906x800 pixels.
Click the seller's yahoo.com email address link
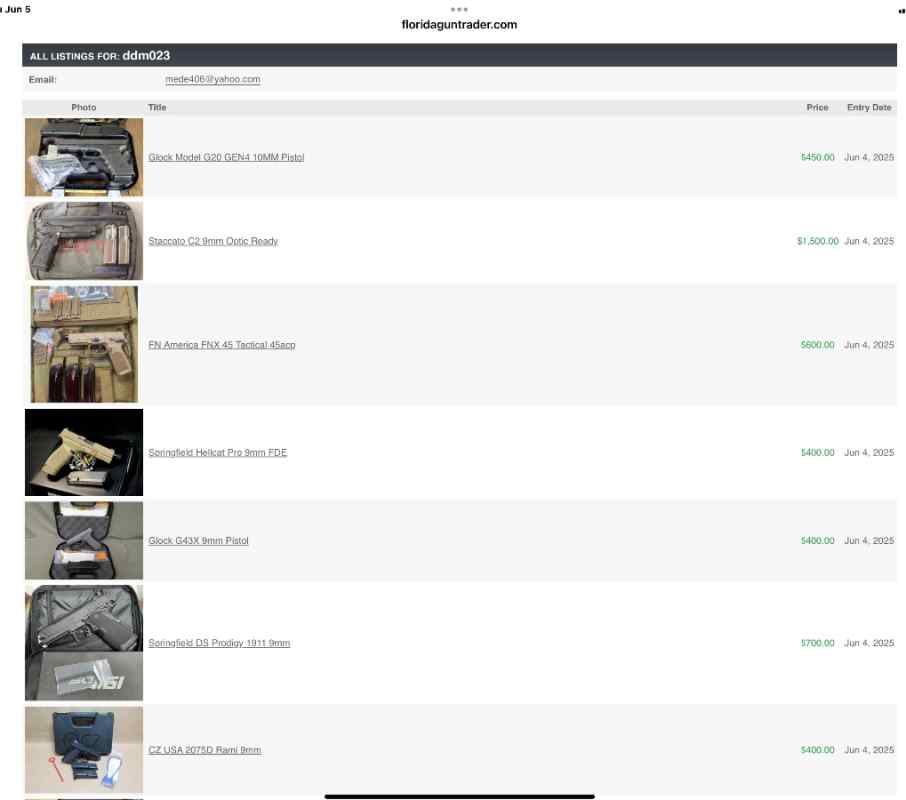(x=213, y=79)
